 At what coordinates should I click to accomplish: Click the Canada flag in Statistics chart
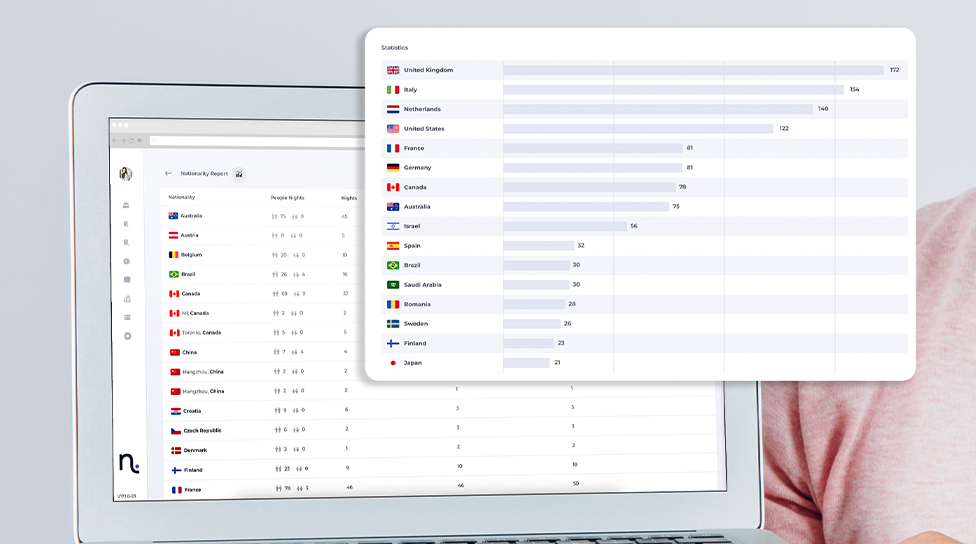point(393,187)
